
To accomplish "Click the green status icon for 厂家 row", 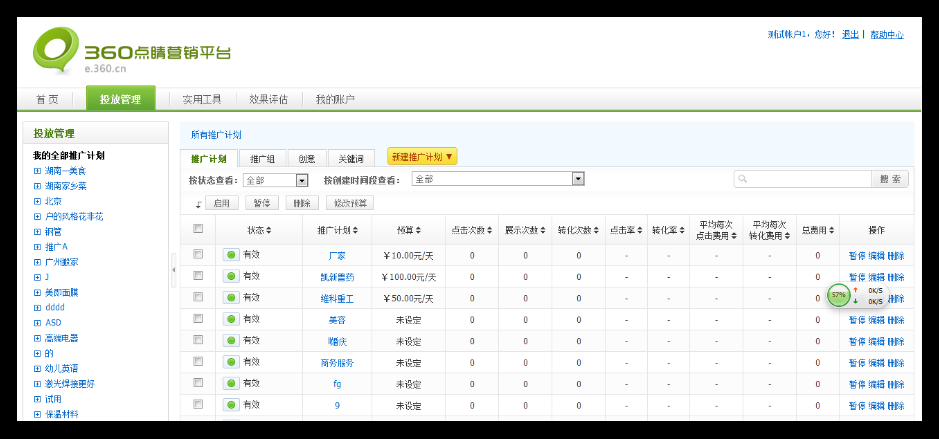I will pos(231,255).
